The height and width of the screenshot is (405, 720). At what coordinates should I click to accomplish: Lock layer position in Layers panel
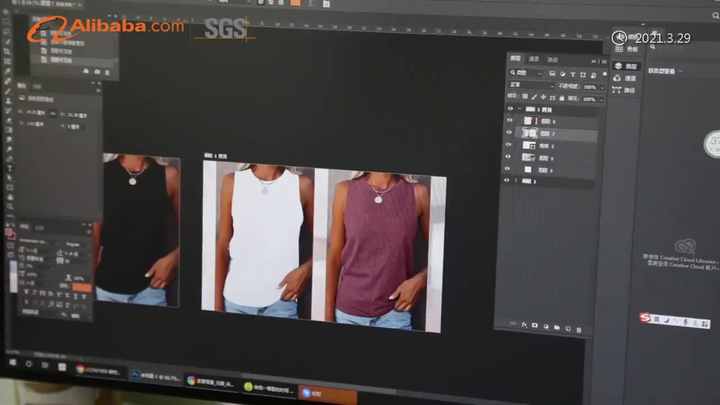pos(543,97)
